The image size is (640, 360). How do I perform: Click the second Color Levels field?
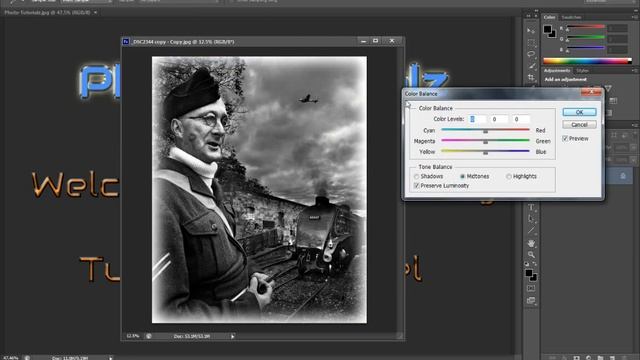499,119
